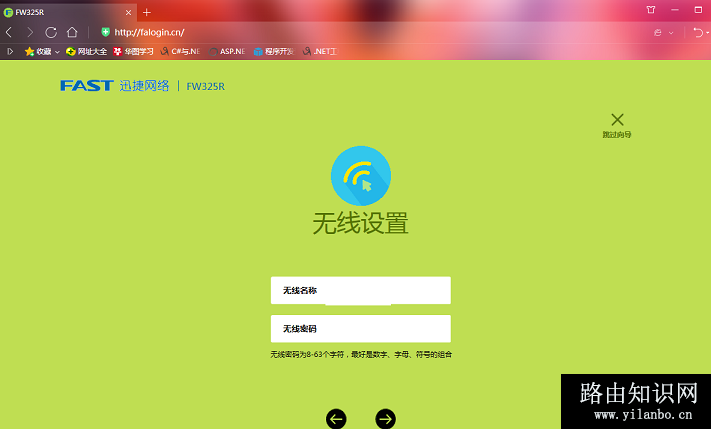Select the address bar showing falogin.cn

tap(149, 32)
